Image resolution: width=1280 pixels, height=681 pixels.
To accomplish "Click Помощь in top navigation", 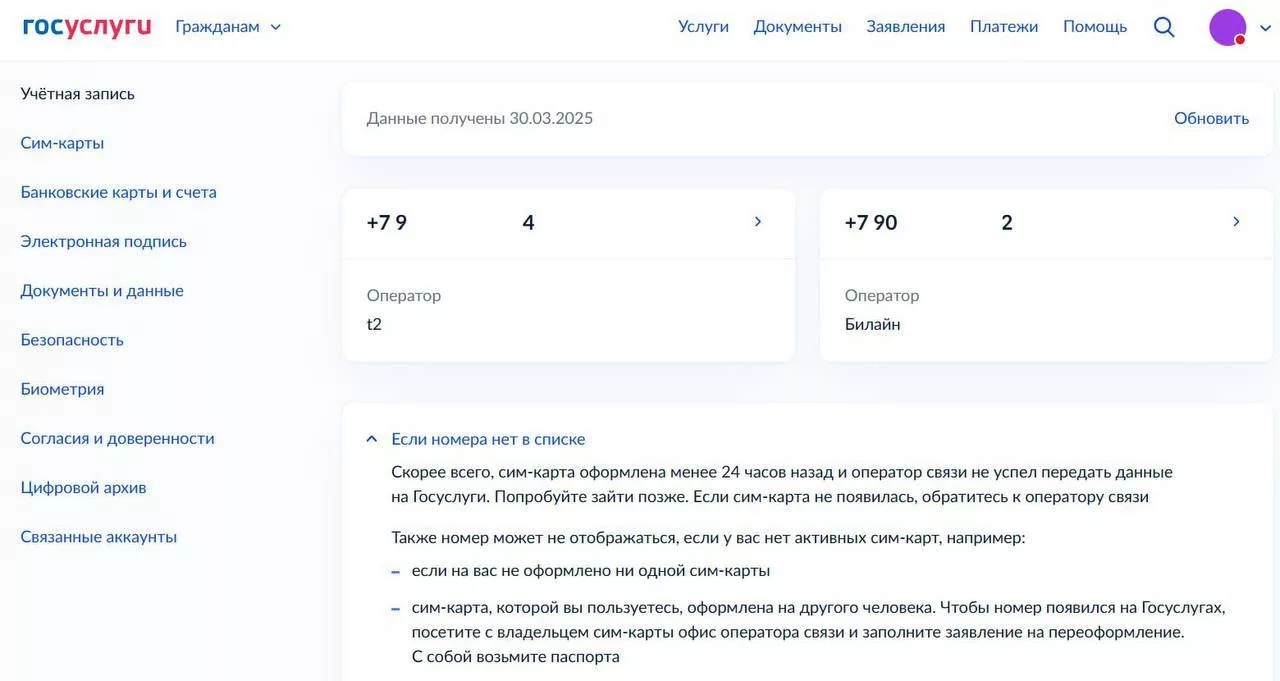I will (x=1094, y=27).
